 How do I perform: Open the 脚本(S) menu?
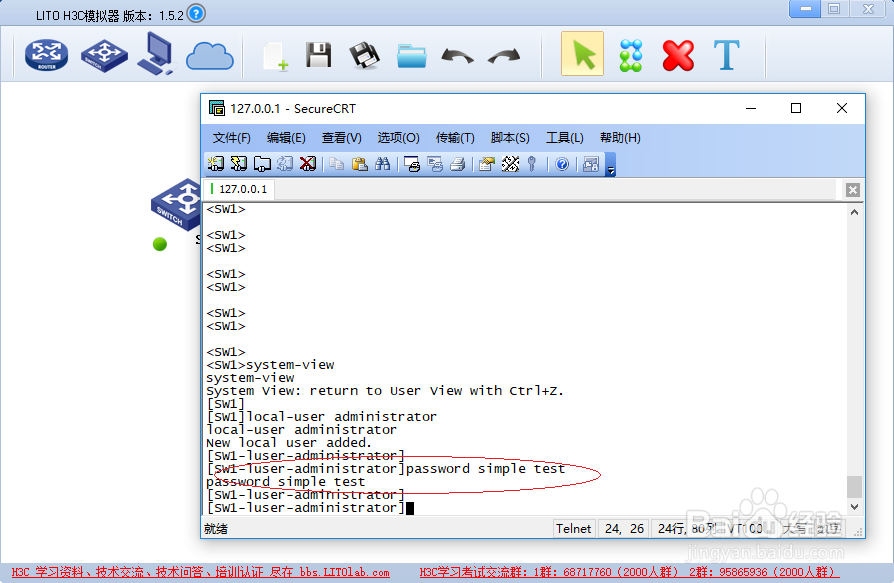point(510,137)
